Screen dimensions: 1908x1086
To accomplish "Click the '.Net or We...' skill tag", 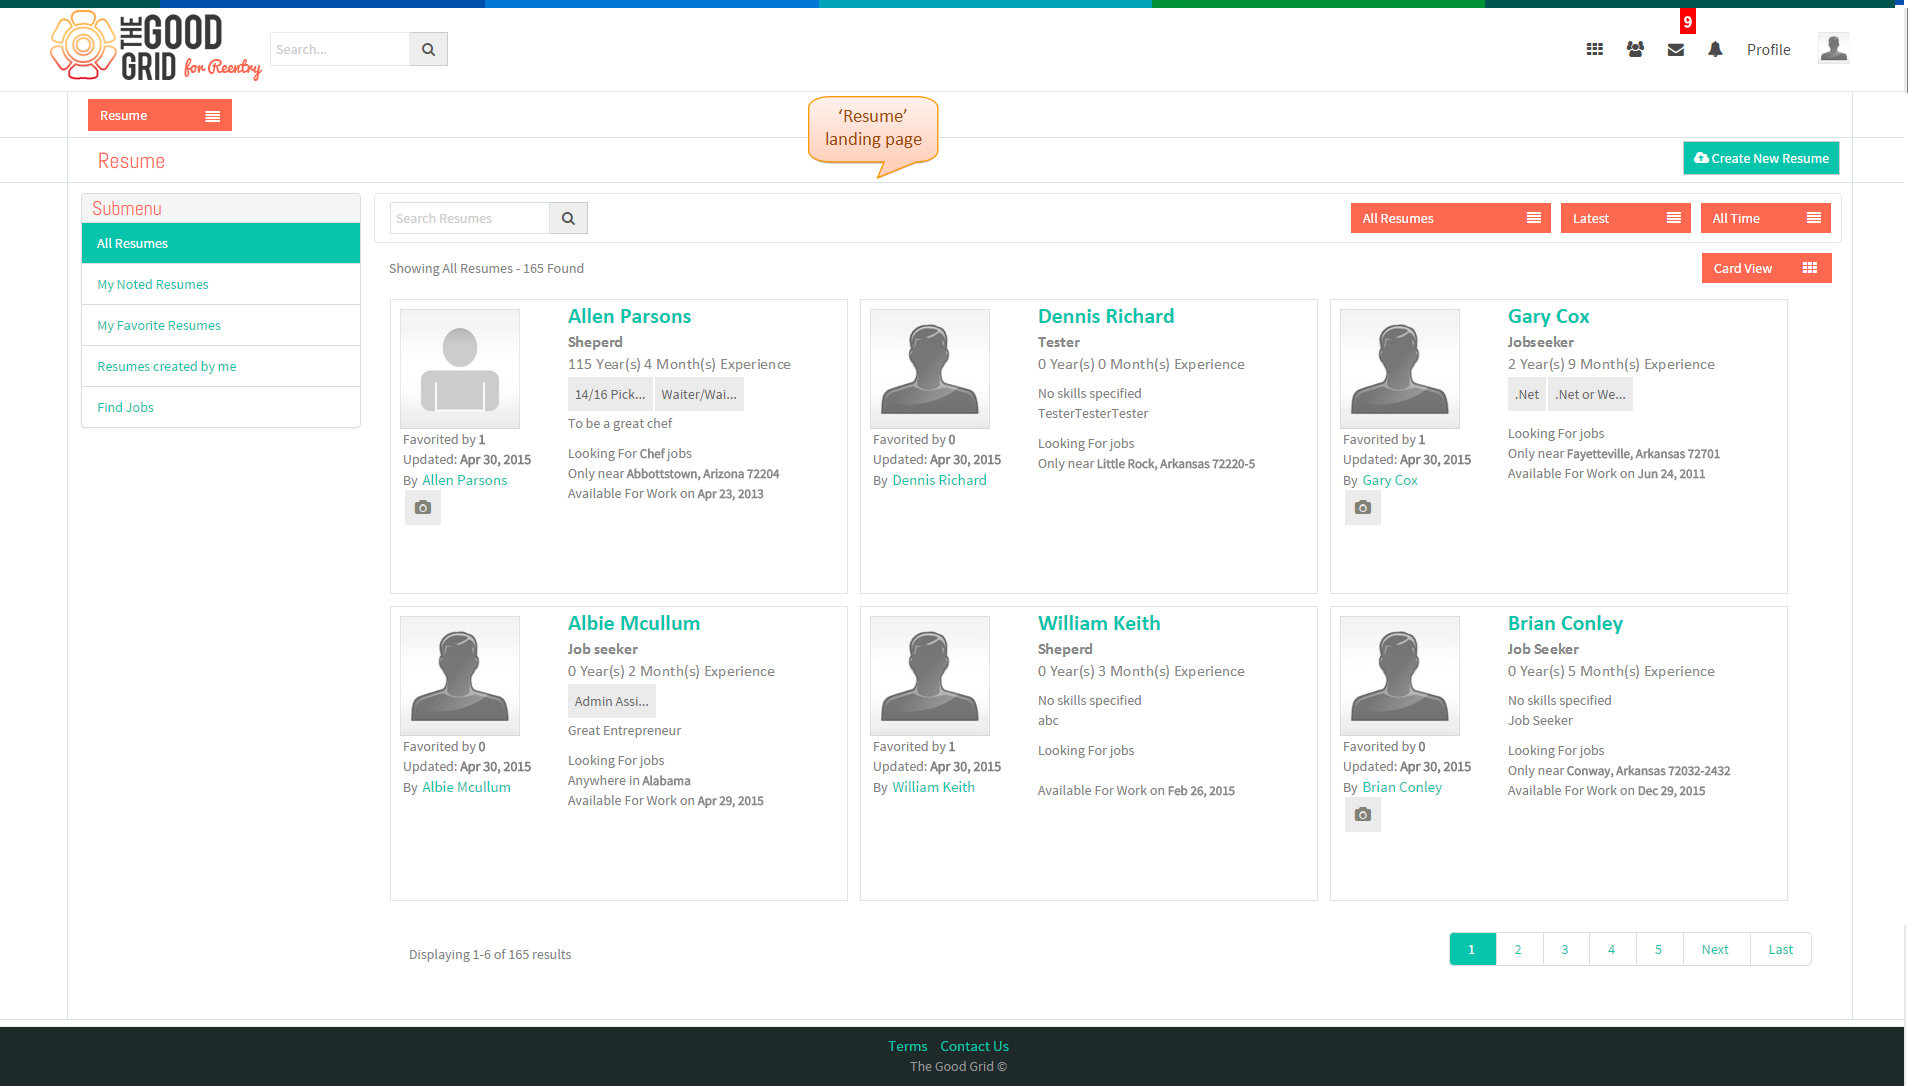I will pyautogui.click(x=1590, y=394).
